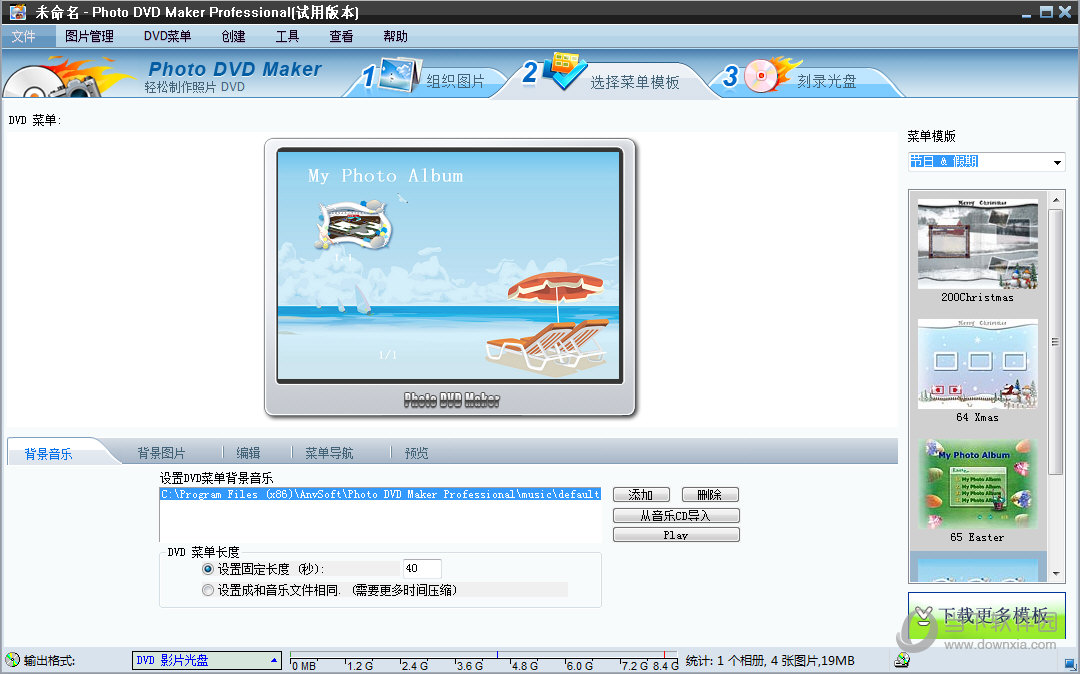Select the default music file path entry
The width and height of the screenshot is (1081, 674).
380,494
